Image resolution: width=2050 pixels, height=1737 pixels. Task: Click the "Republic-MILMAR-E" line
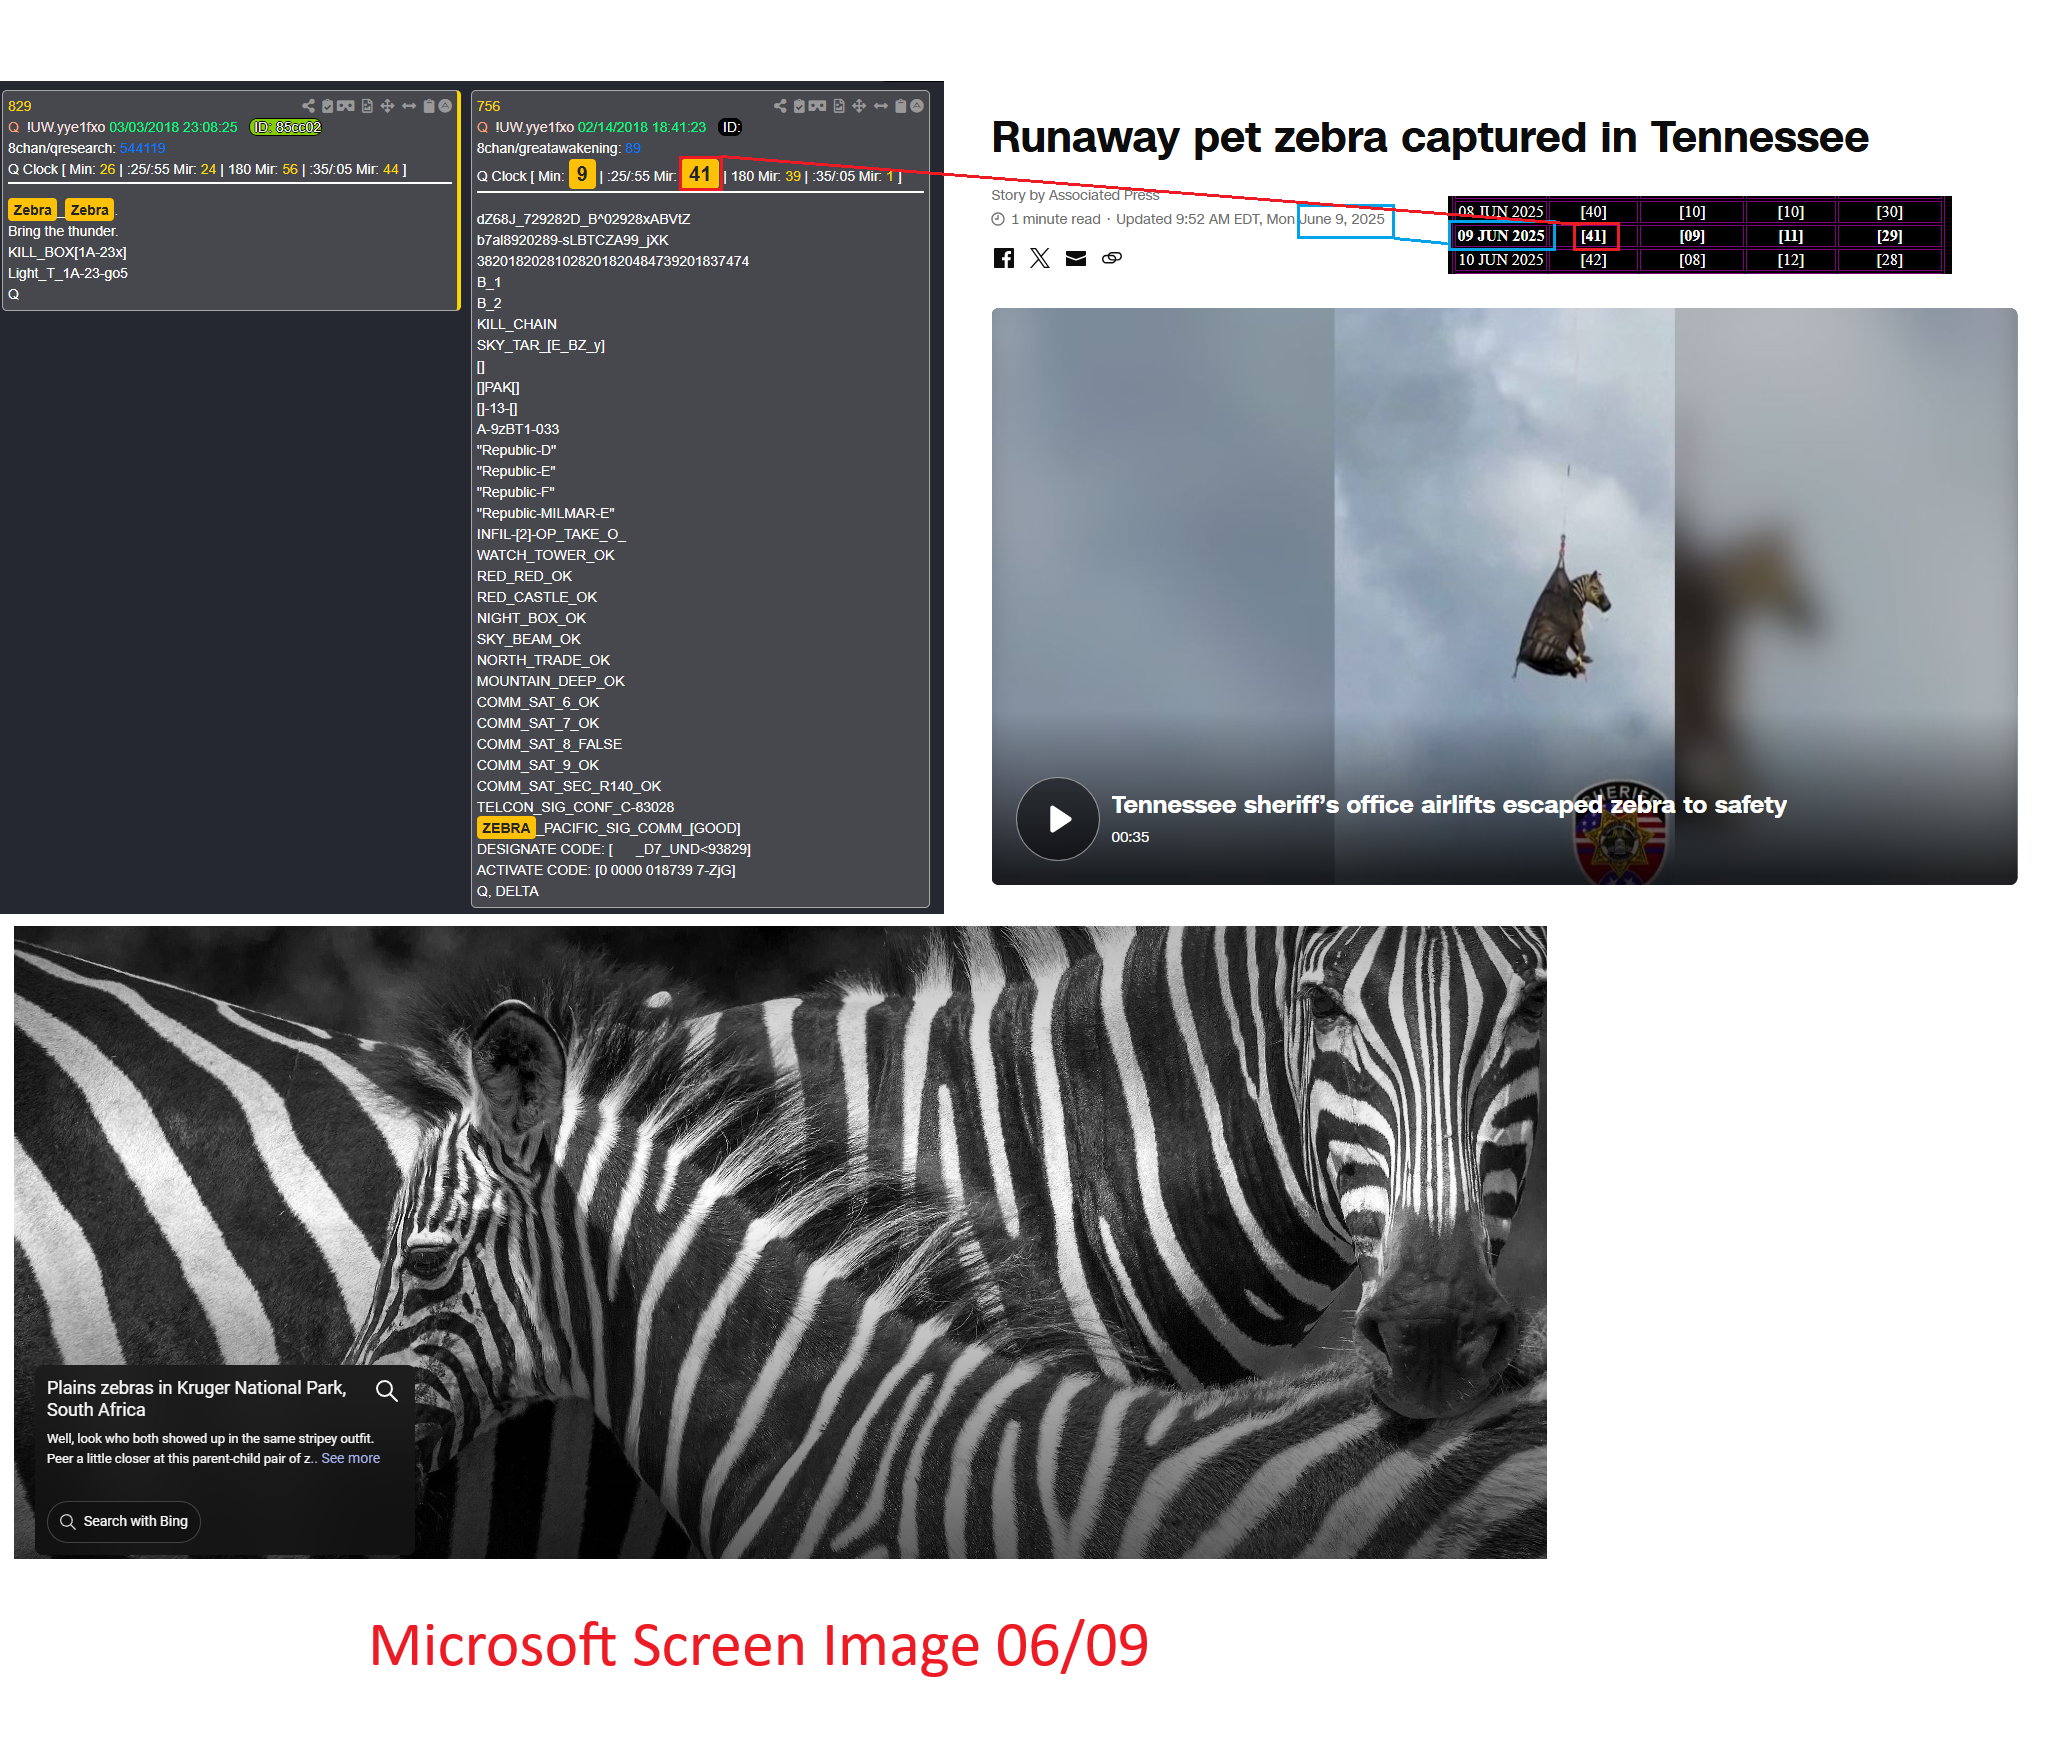(545, 513)
